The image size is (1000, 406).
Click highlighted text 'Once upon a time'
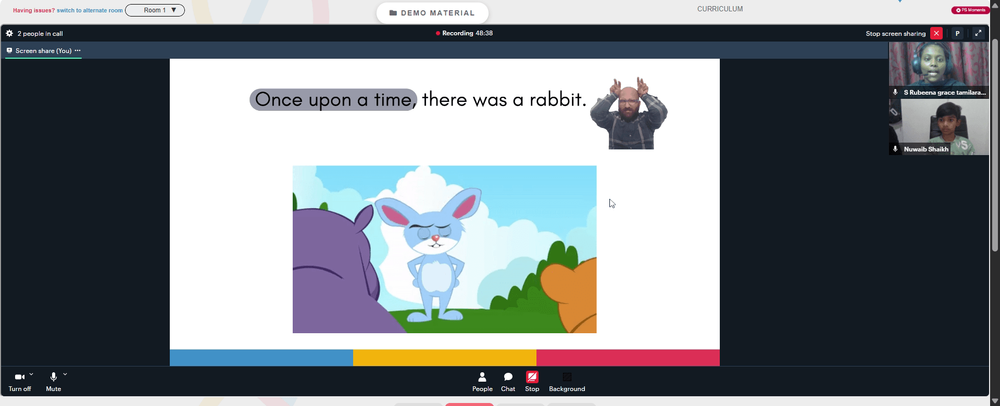point(334,99)
